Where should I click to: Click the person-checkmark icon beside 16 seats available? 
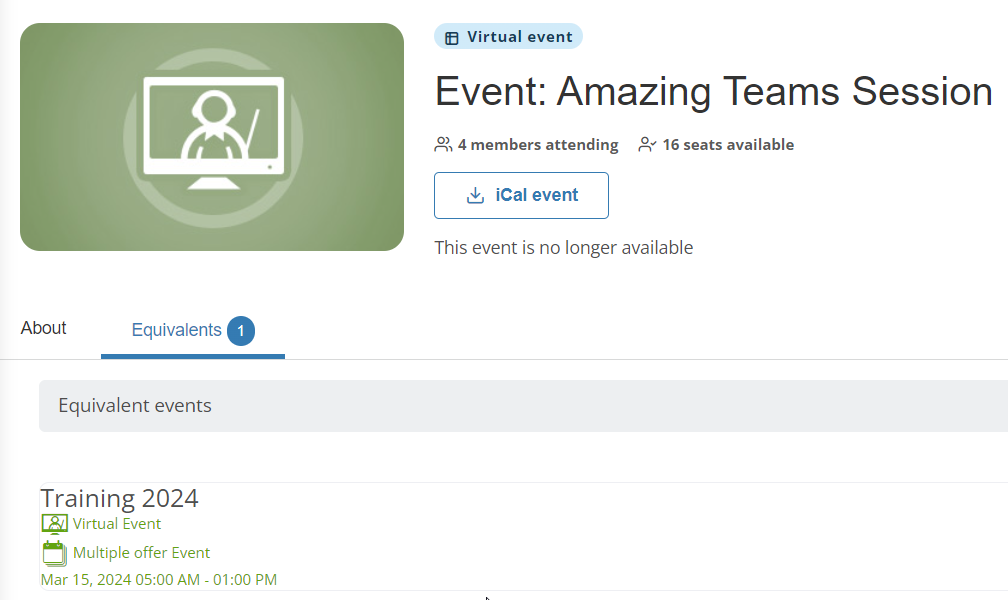pyautogui.click(x=647, y=144)
